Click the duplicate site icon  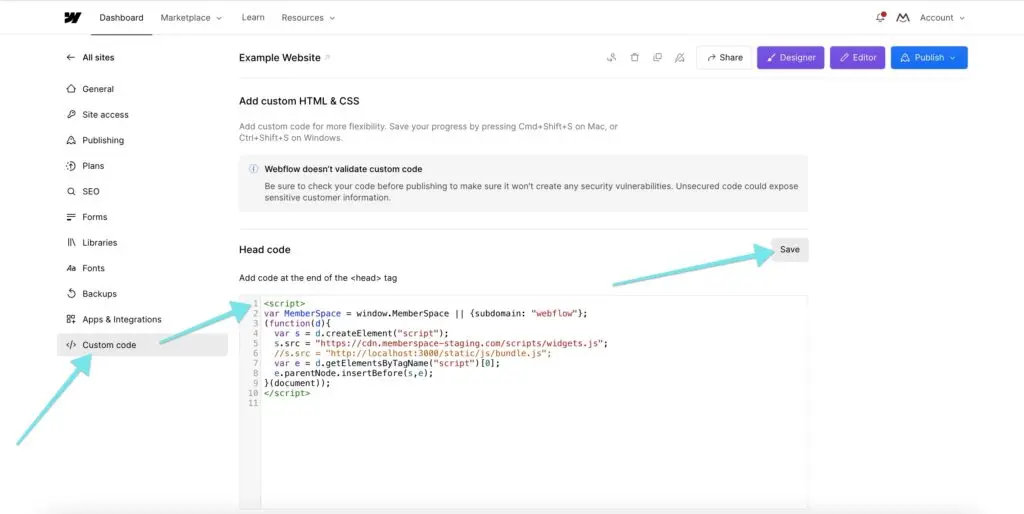[657, 57]
